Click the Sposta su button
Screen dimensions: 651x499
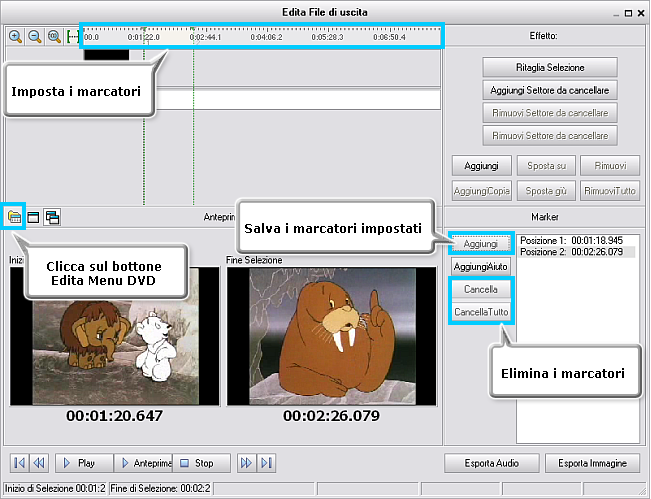pos(546,166)
